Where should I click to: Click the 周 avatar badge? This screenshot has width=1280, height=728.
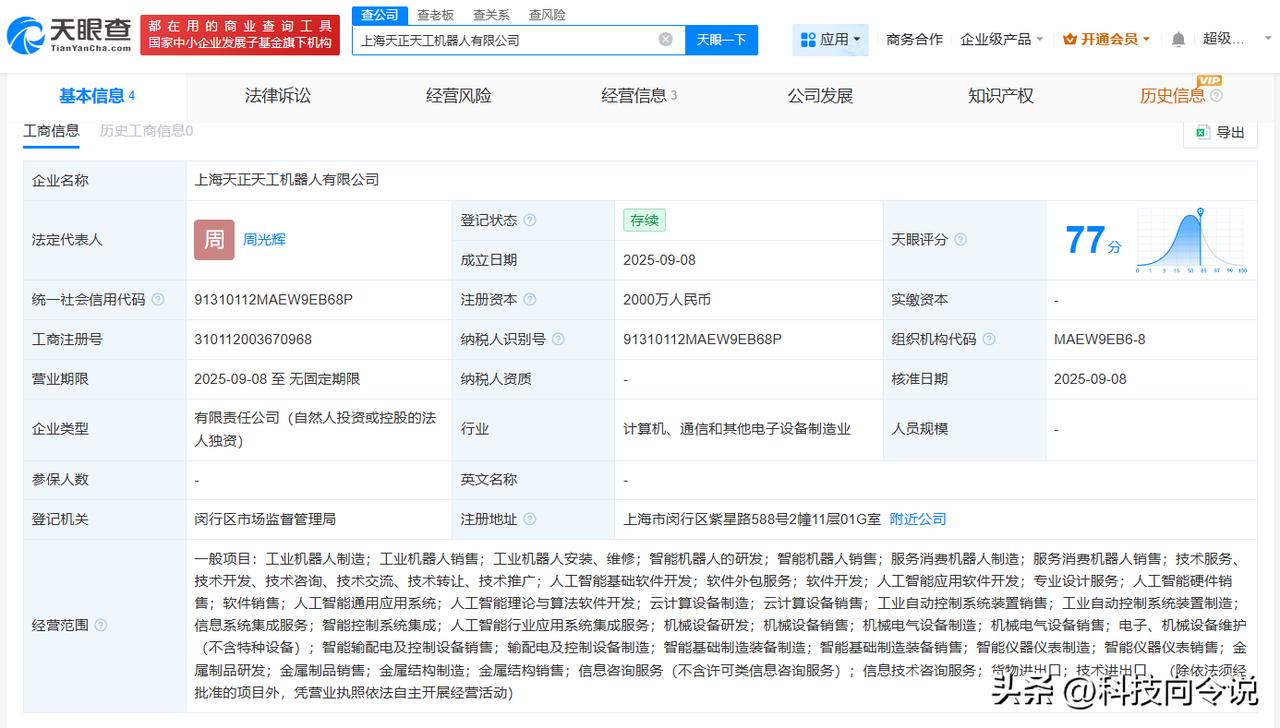pyautogui.click(x=214, y=240)
